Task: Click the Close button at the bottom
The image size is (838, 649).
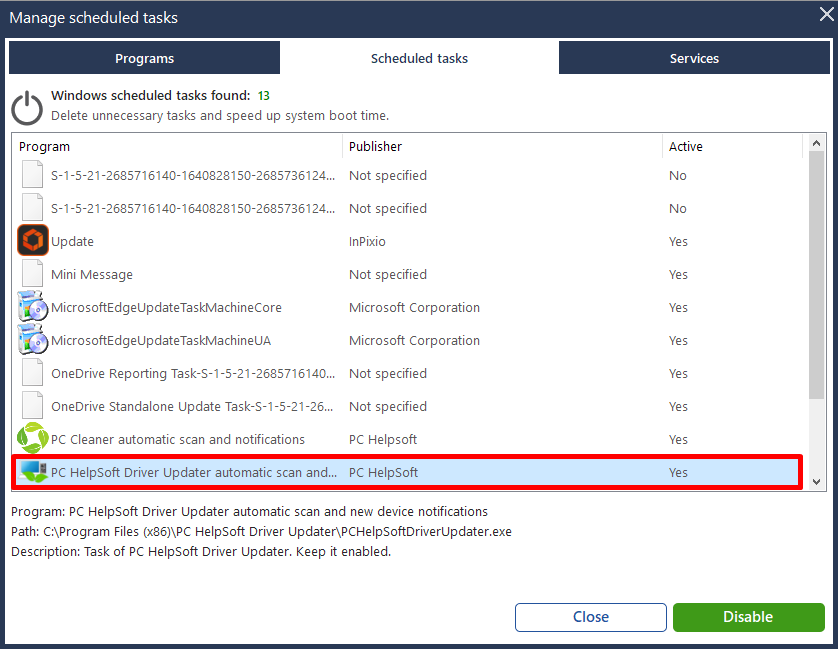Action: [591, 617]
